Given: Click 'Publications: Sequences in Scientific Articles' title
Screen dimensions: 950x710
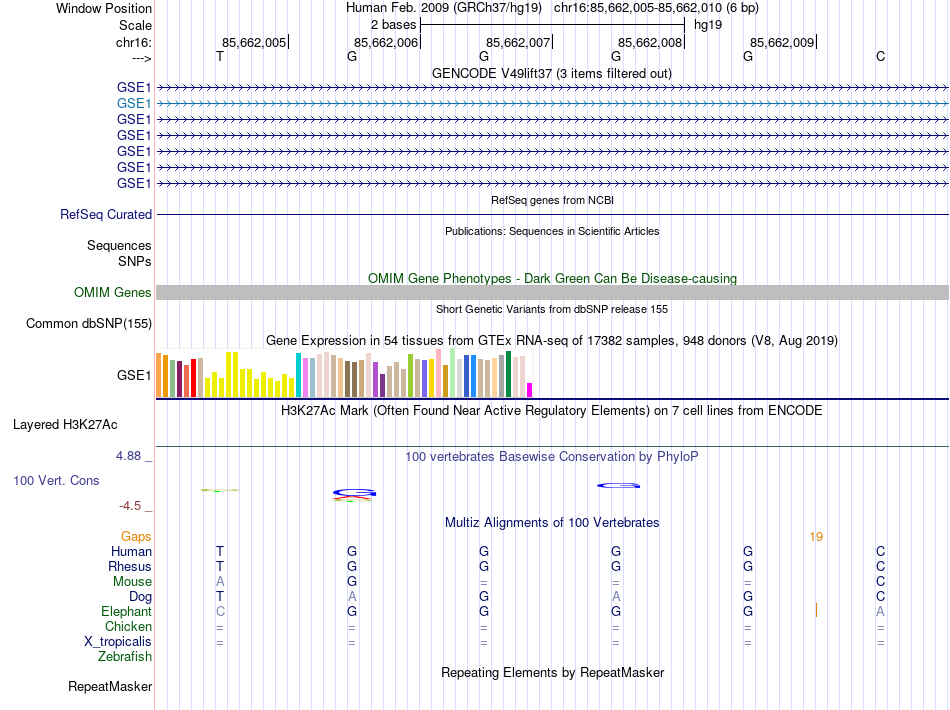Looking at the screenshot, I should pos(552,231).
